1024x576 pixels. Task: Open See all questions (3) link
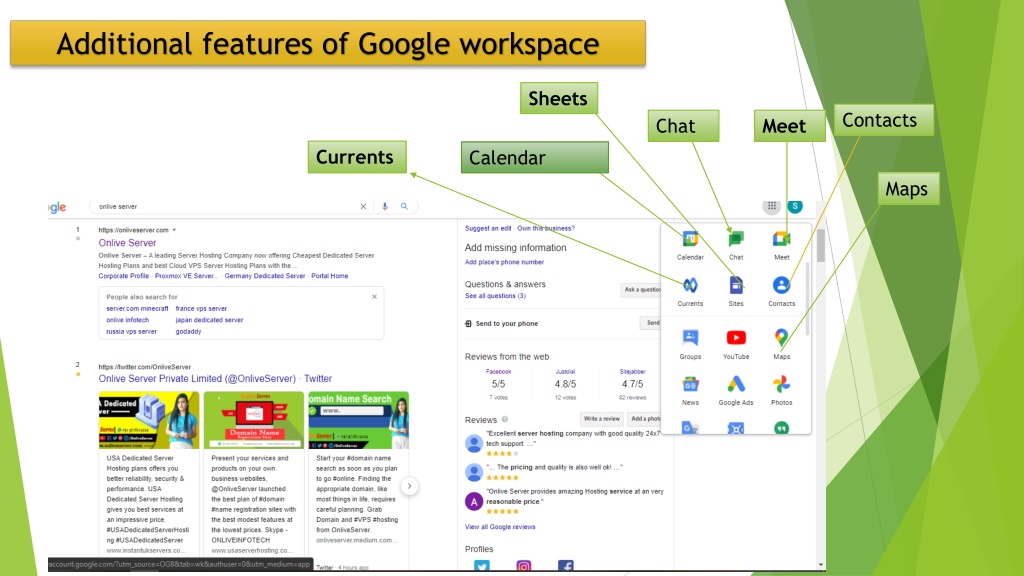click(495, 296)
